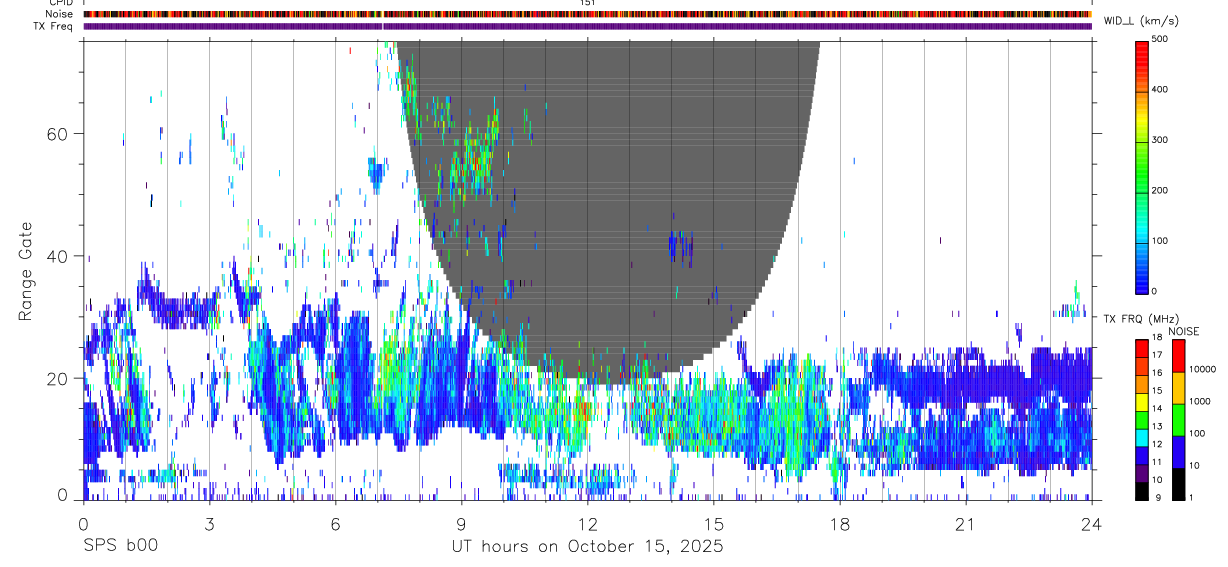1228x567 pixels.
Task: Click the "WID⊥ (km/s)" colorbar title
Action: tap(1143, 20)
